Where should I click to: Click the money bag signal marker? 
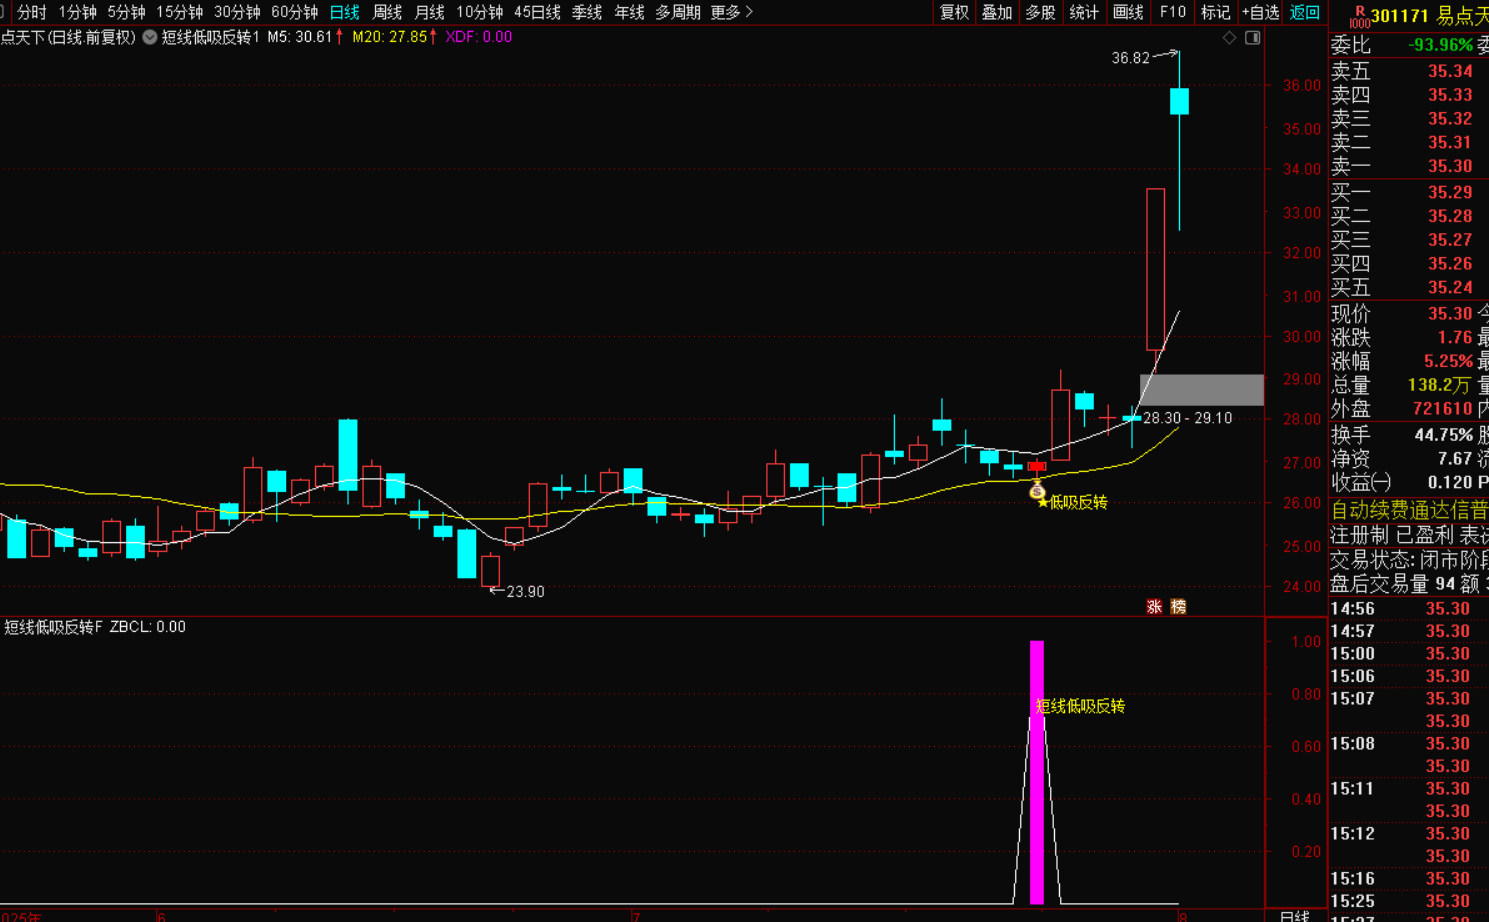pos(1037,490)
